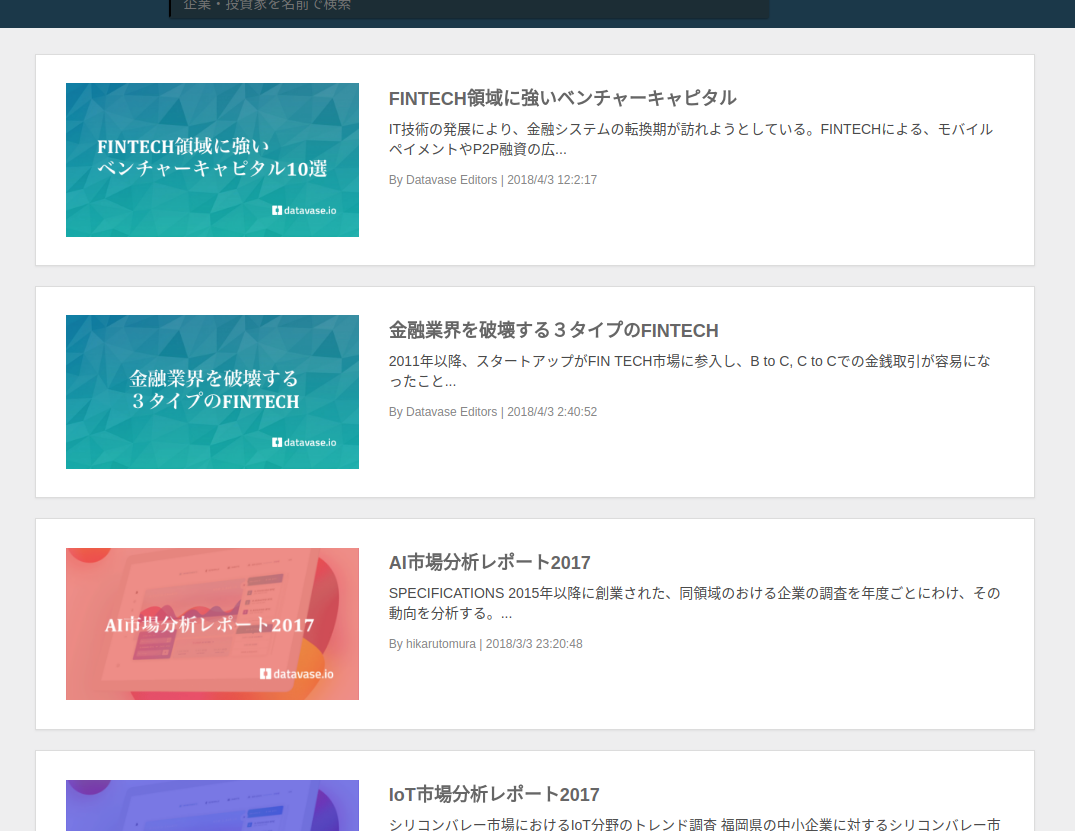Click the excerpt starting IT技術の発展により
Image resolution: width=1075 pixels, height=831 pixels.
click(690, 139)
